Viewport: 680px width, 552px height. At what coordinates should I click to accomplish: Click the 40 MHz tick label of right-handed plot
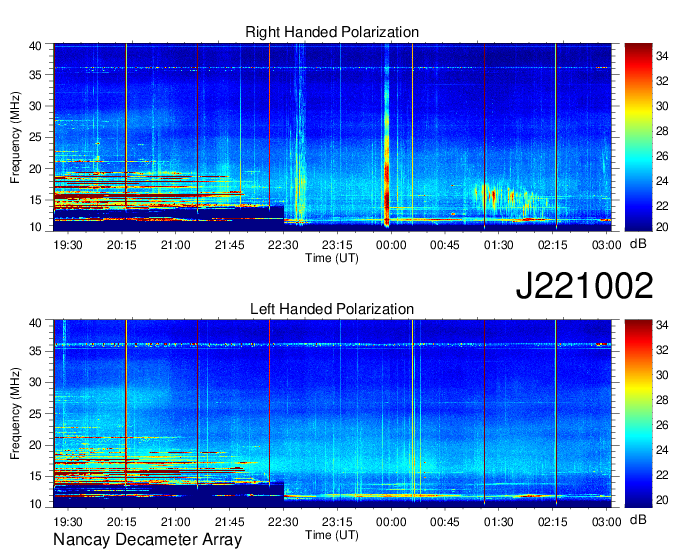point(35,46)
